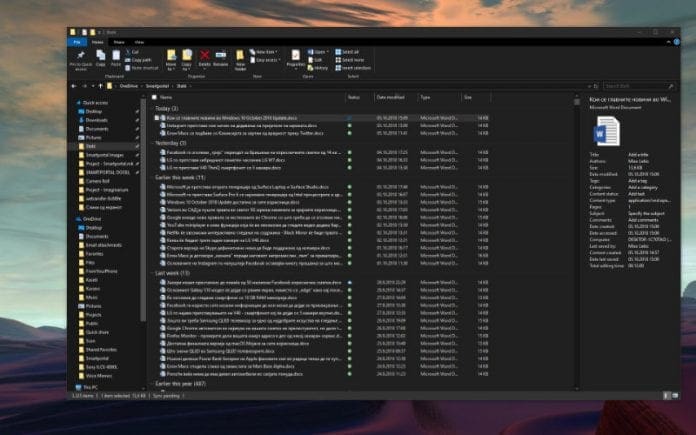Viewport: 696px width, 435px height.
Task: Click Select all in ribbon
Action: coord(347,52)
